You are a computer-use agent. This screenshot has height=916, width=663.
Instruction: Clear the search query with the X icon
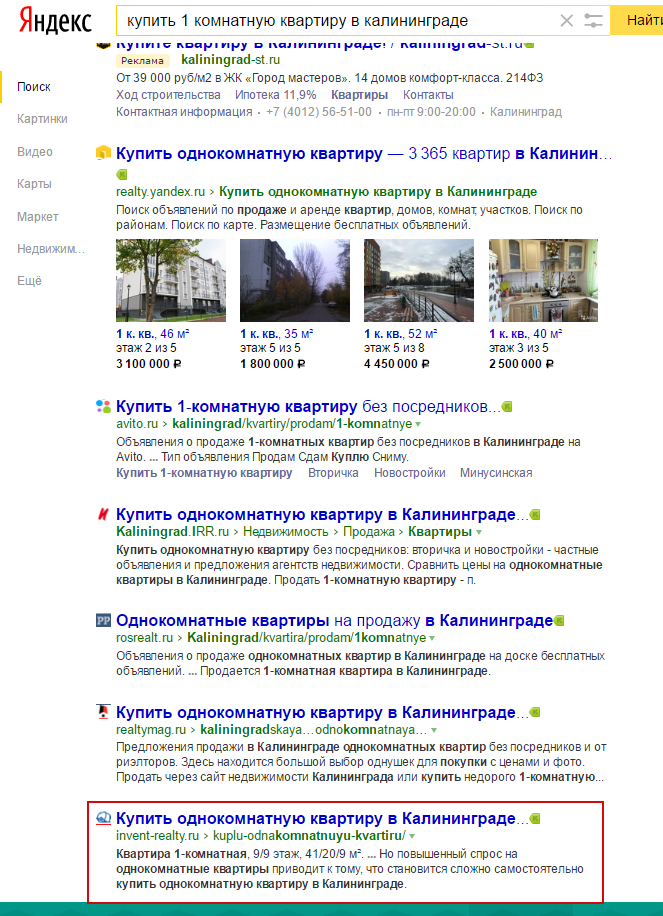point(566,21)
